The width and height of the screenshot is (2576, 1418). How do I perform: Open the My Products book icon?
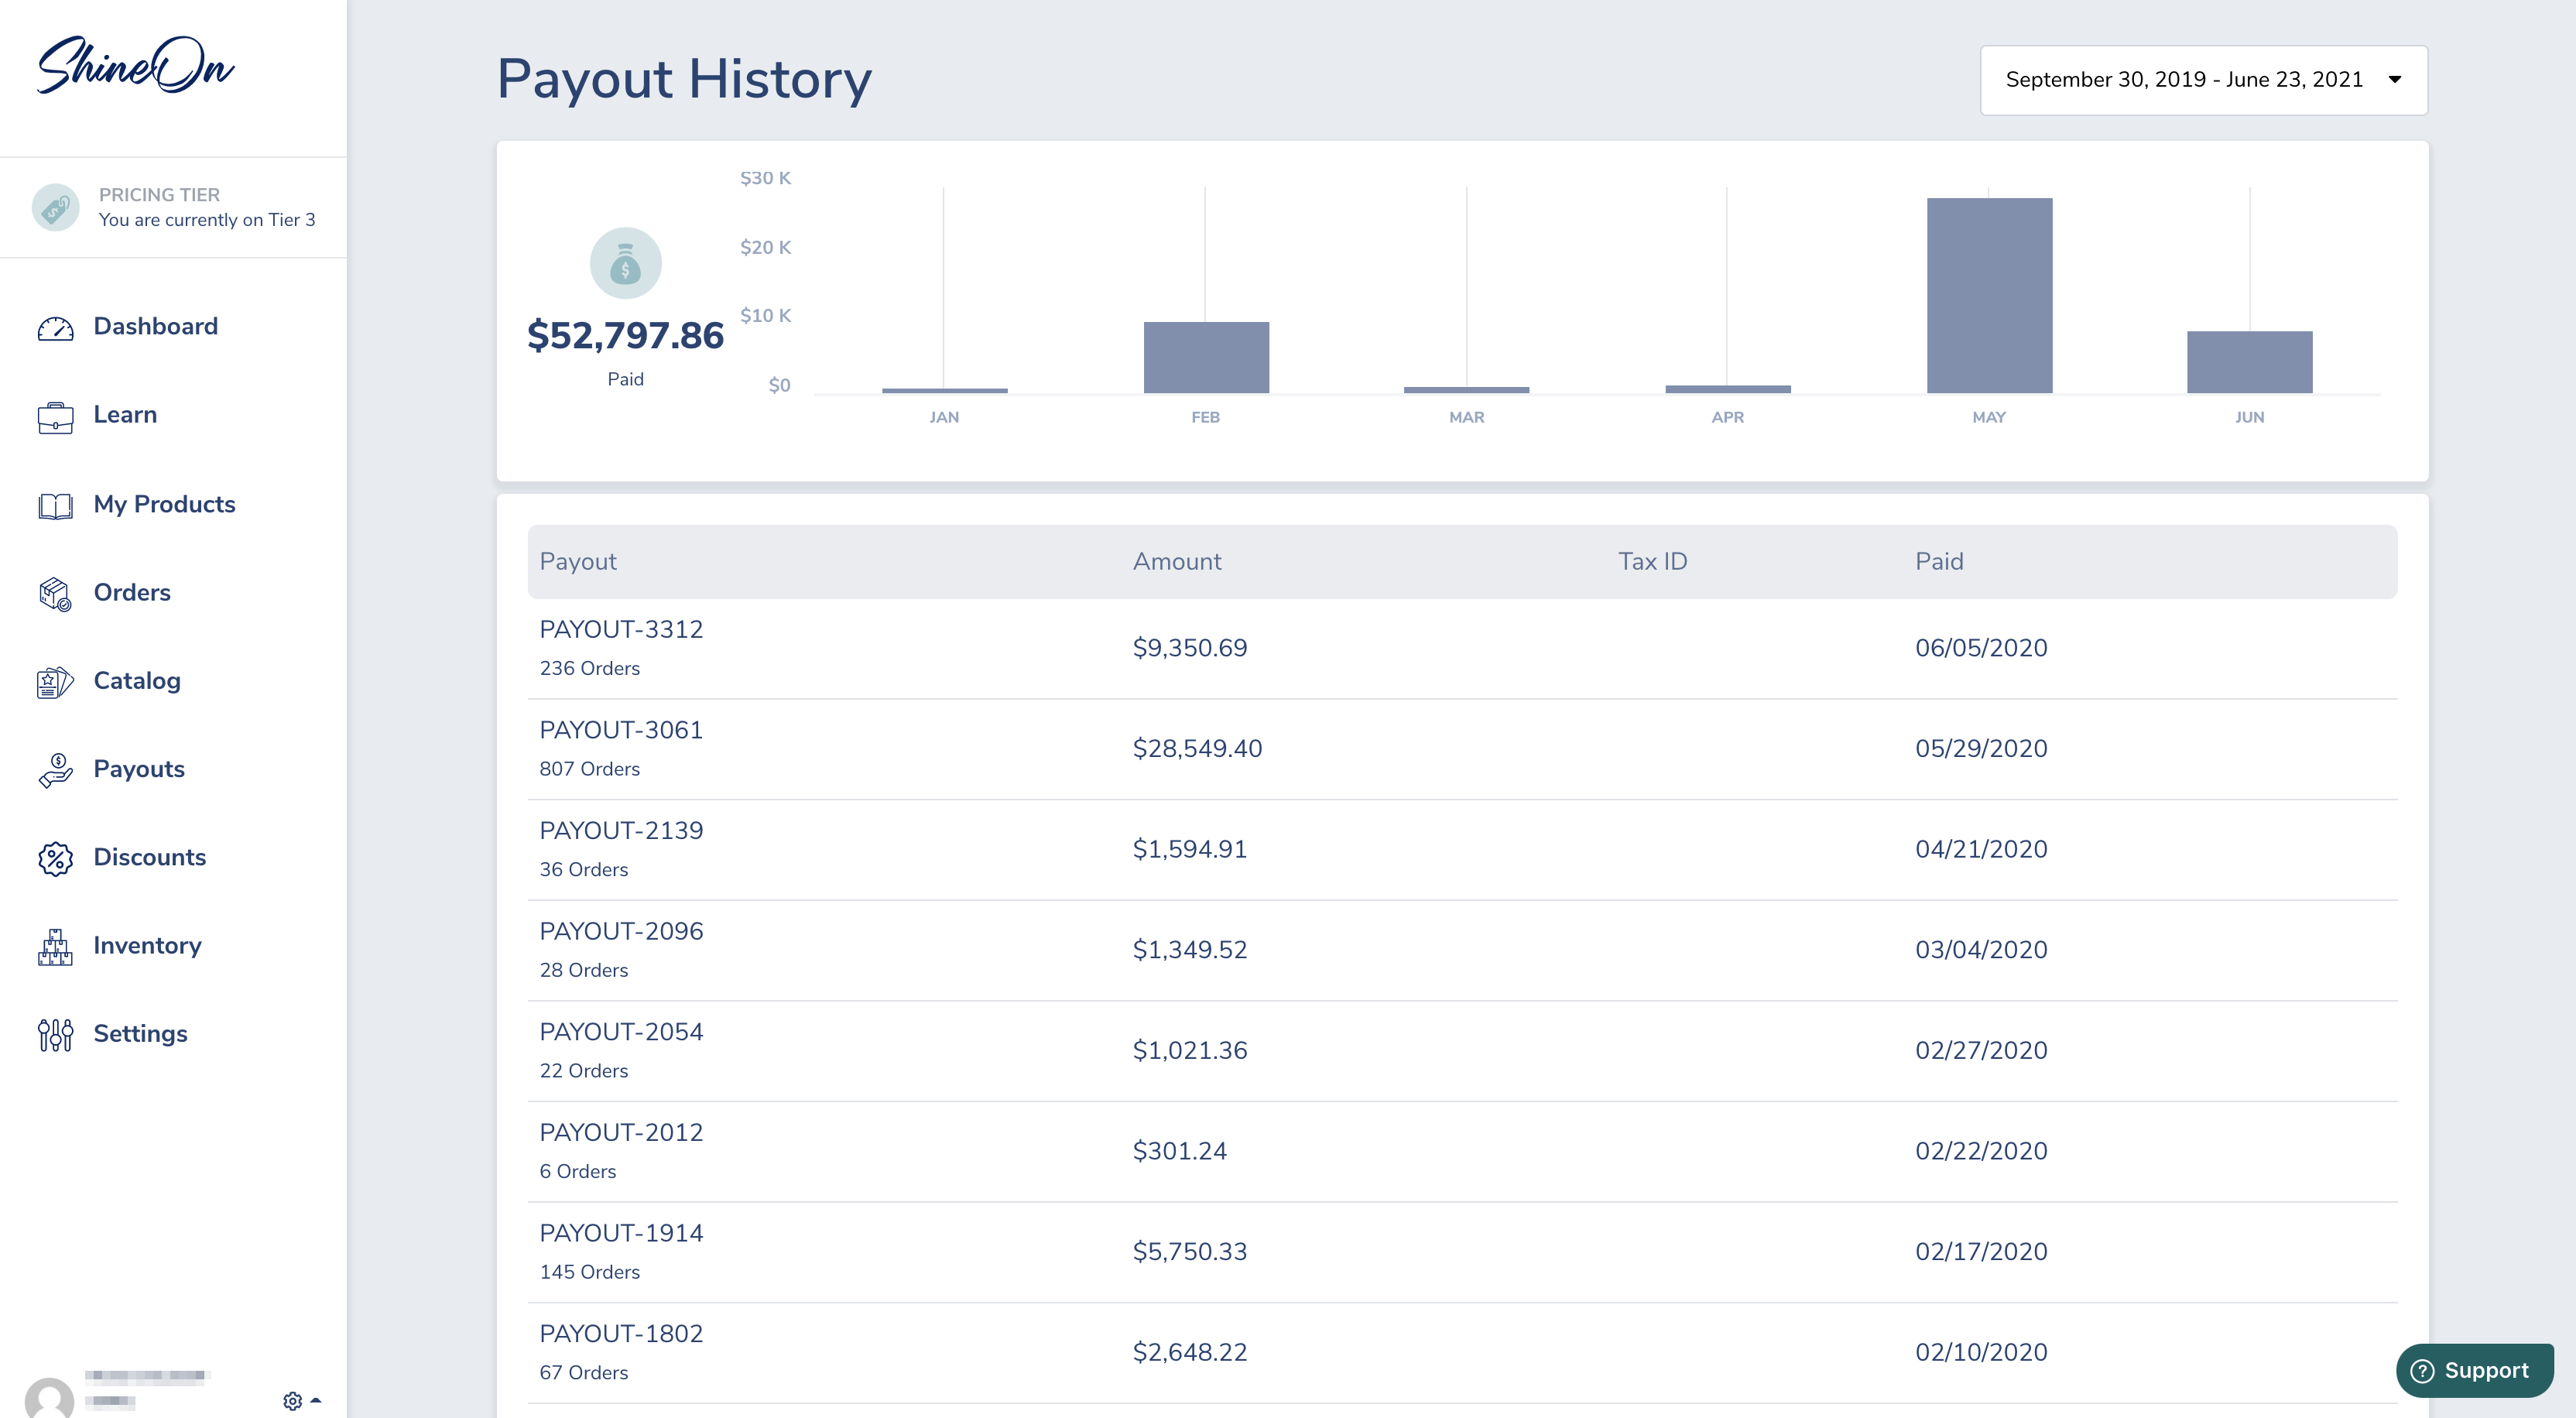pyautogui.click(x=55, y=505)
